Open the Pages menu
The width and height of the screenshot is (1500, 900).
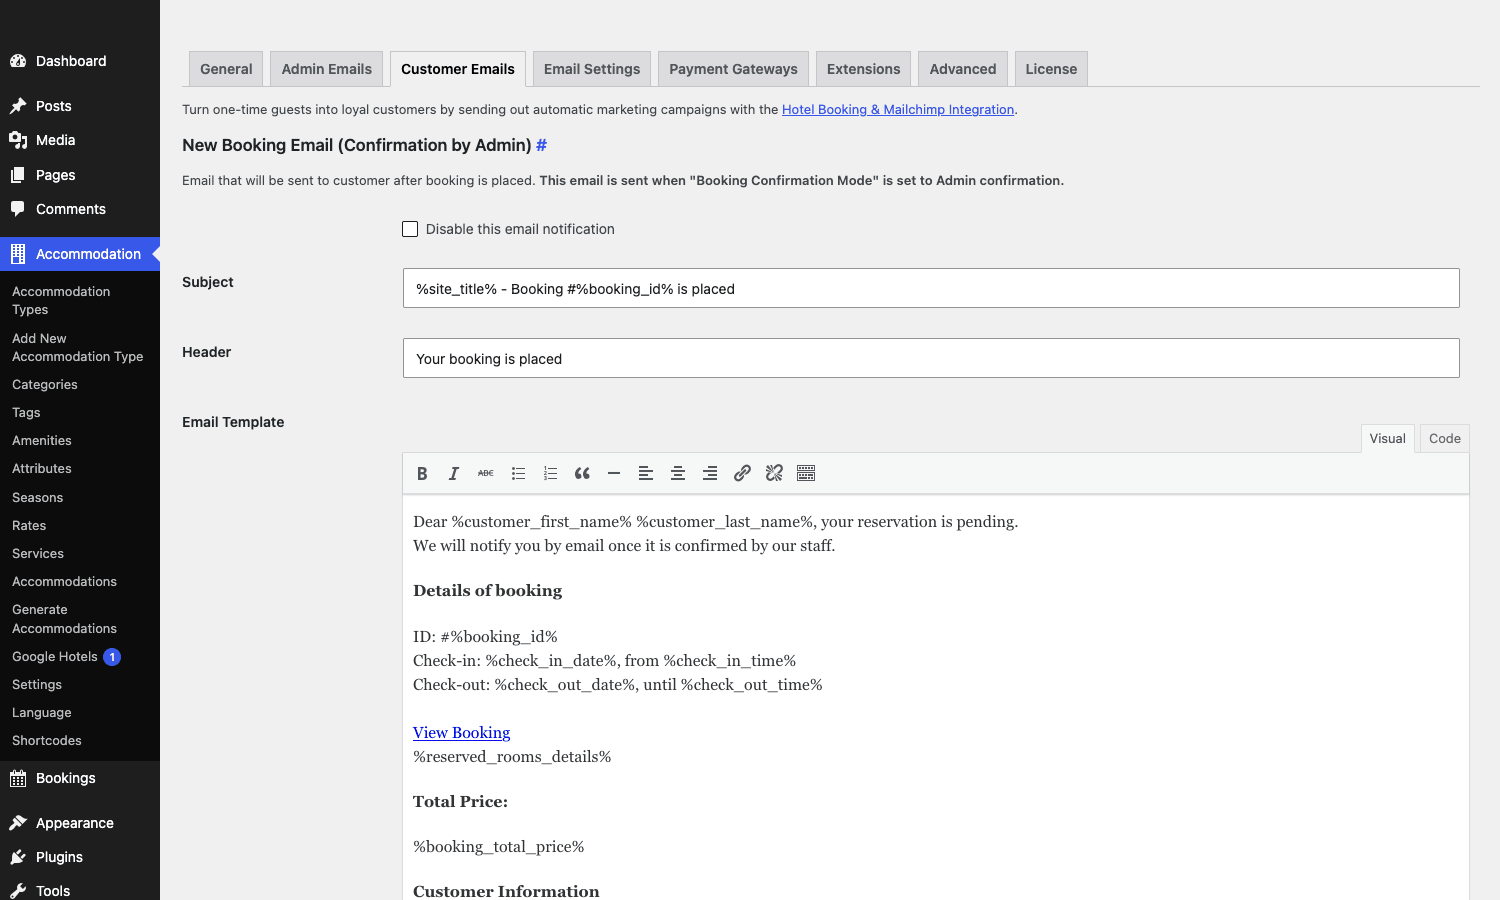(80, 175)
